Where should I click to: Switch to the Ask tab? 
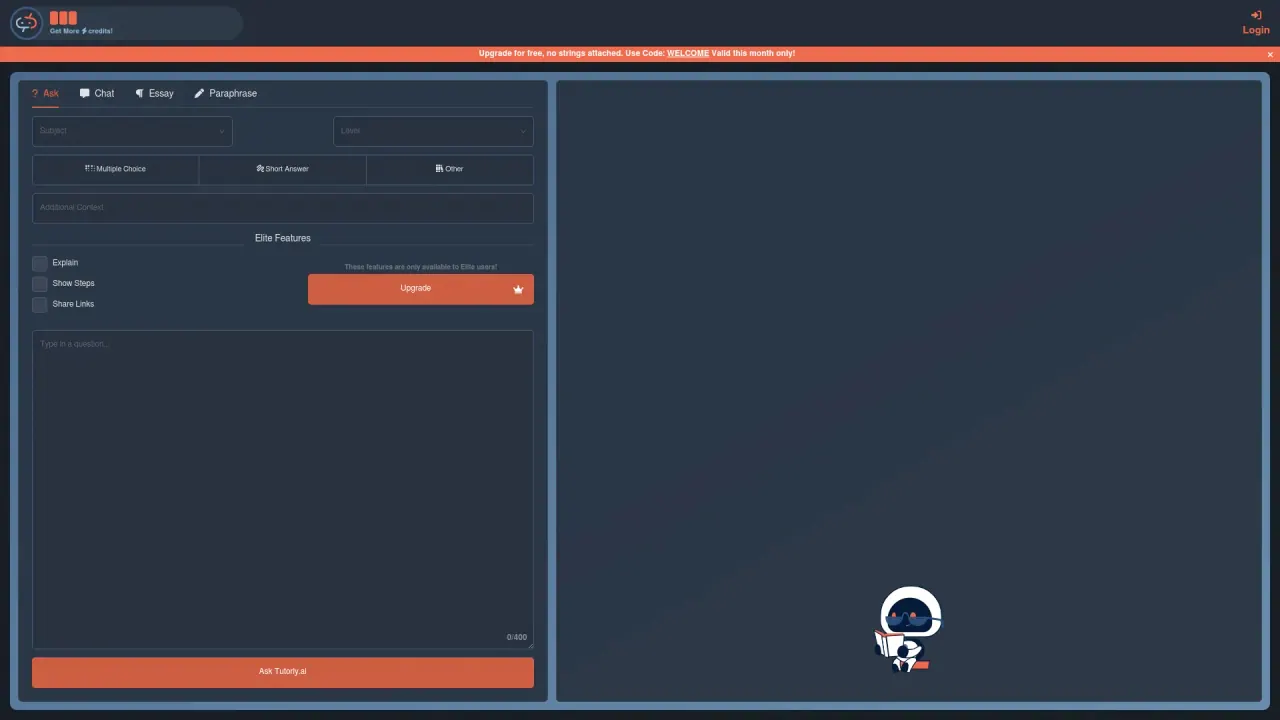[x=45, y=93]
